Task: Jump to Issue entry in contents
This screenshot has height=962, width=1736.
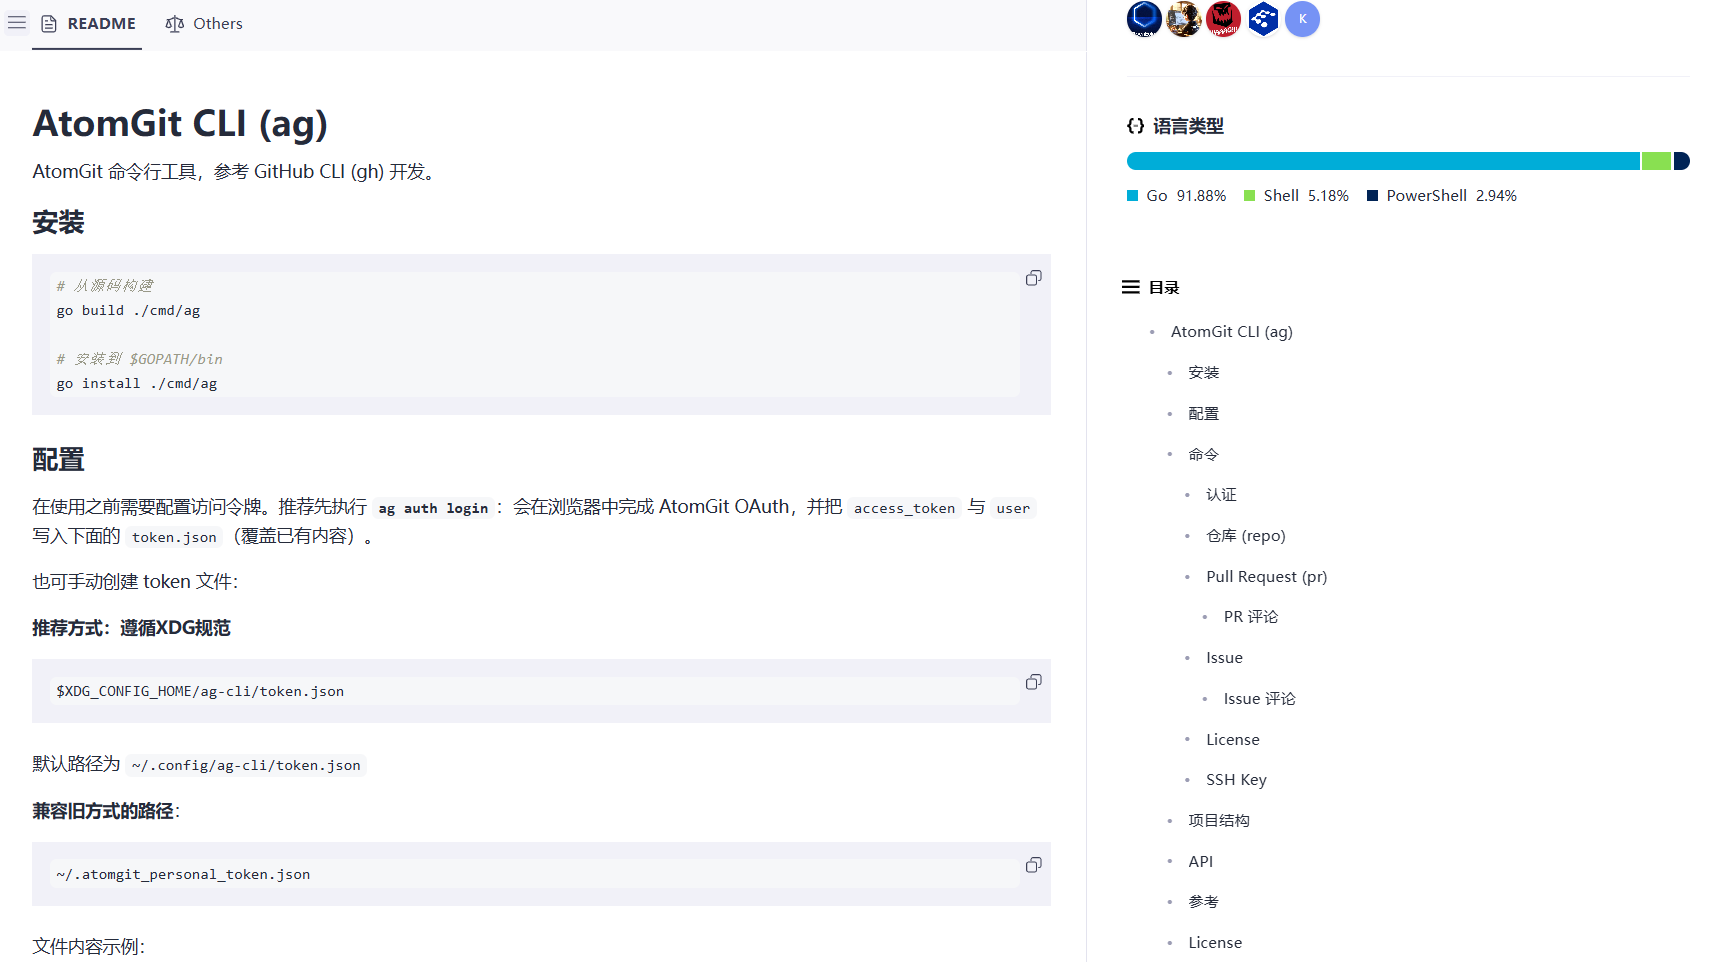Action: pos(1224,658)
